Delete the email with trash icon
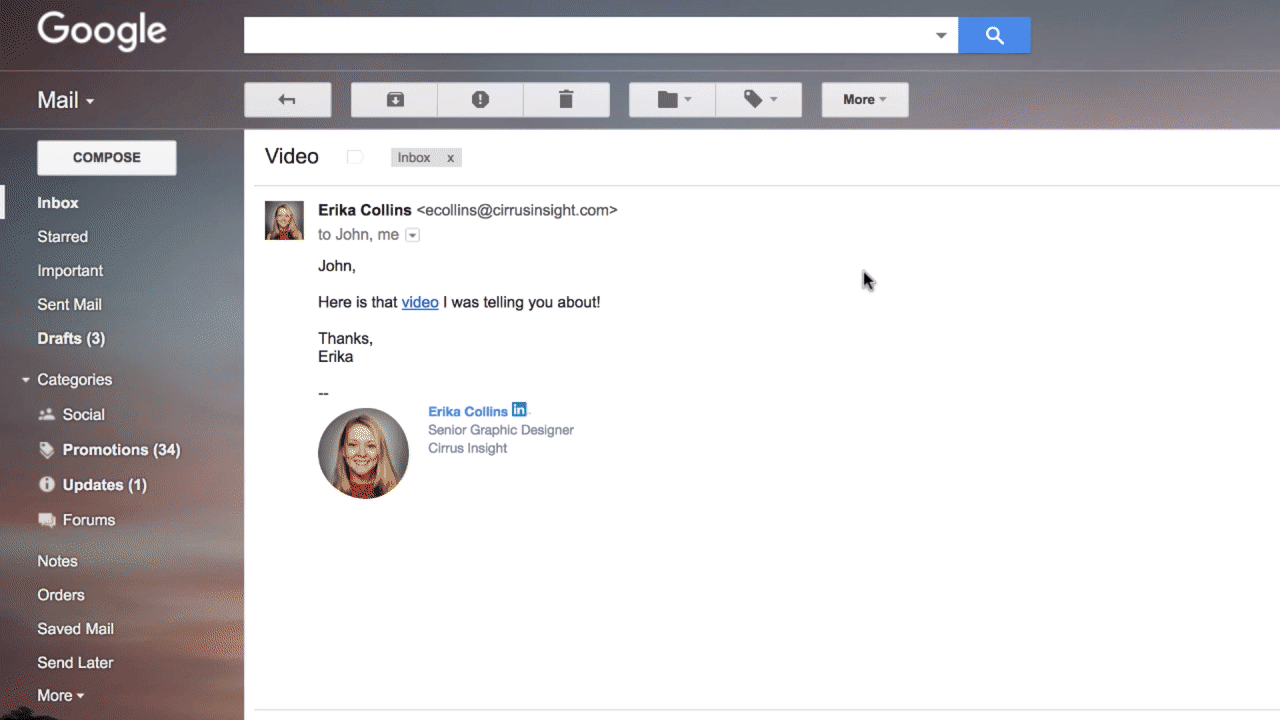Viewport: 1280px width, 720px height. click(566, 99)
